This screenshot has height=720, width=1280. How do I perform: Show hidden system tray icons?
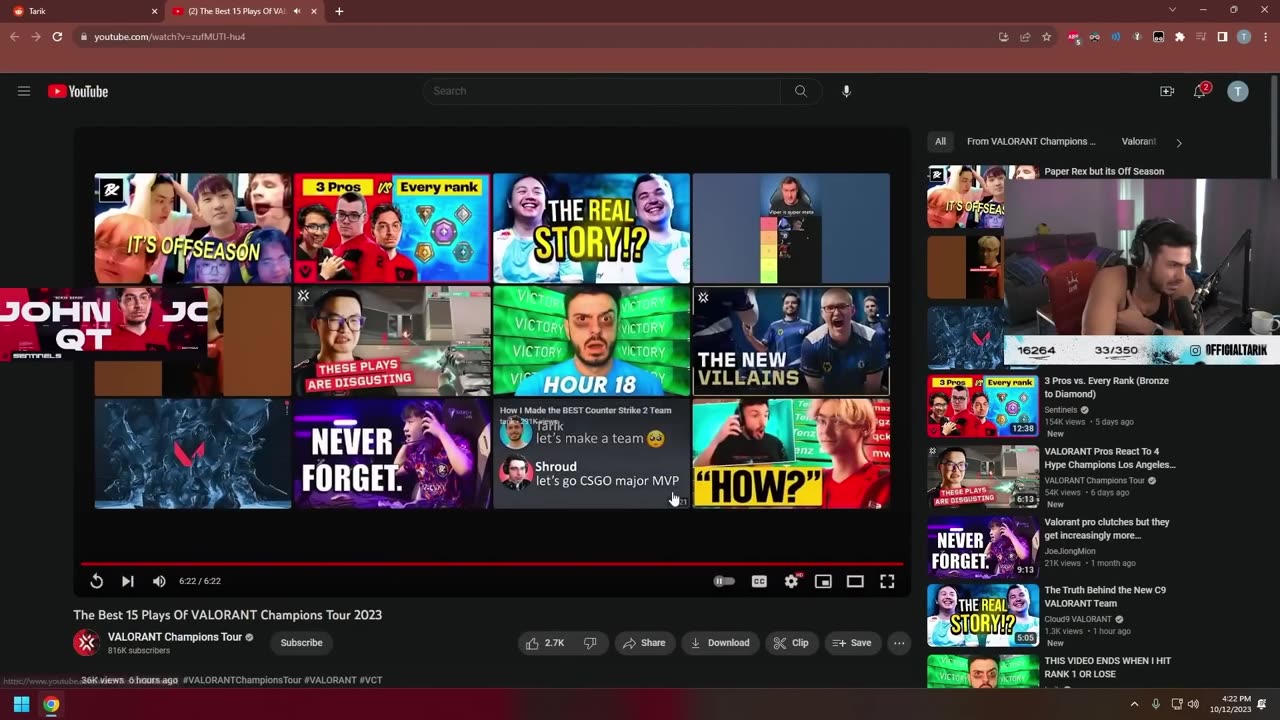click(1134, 704)
